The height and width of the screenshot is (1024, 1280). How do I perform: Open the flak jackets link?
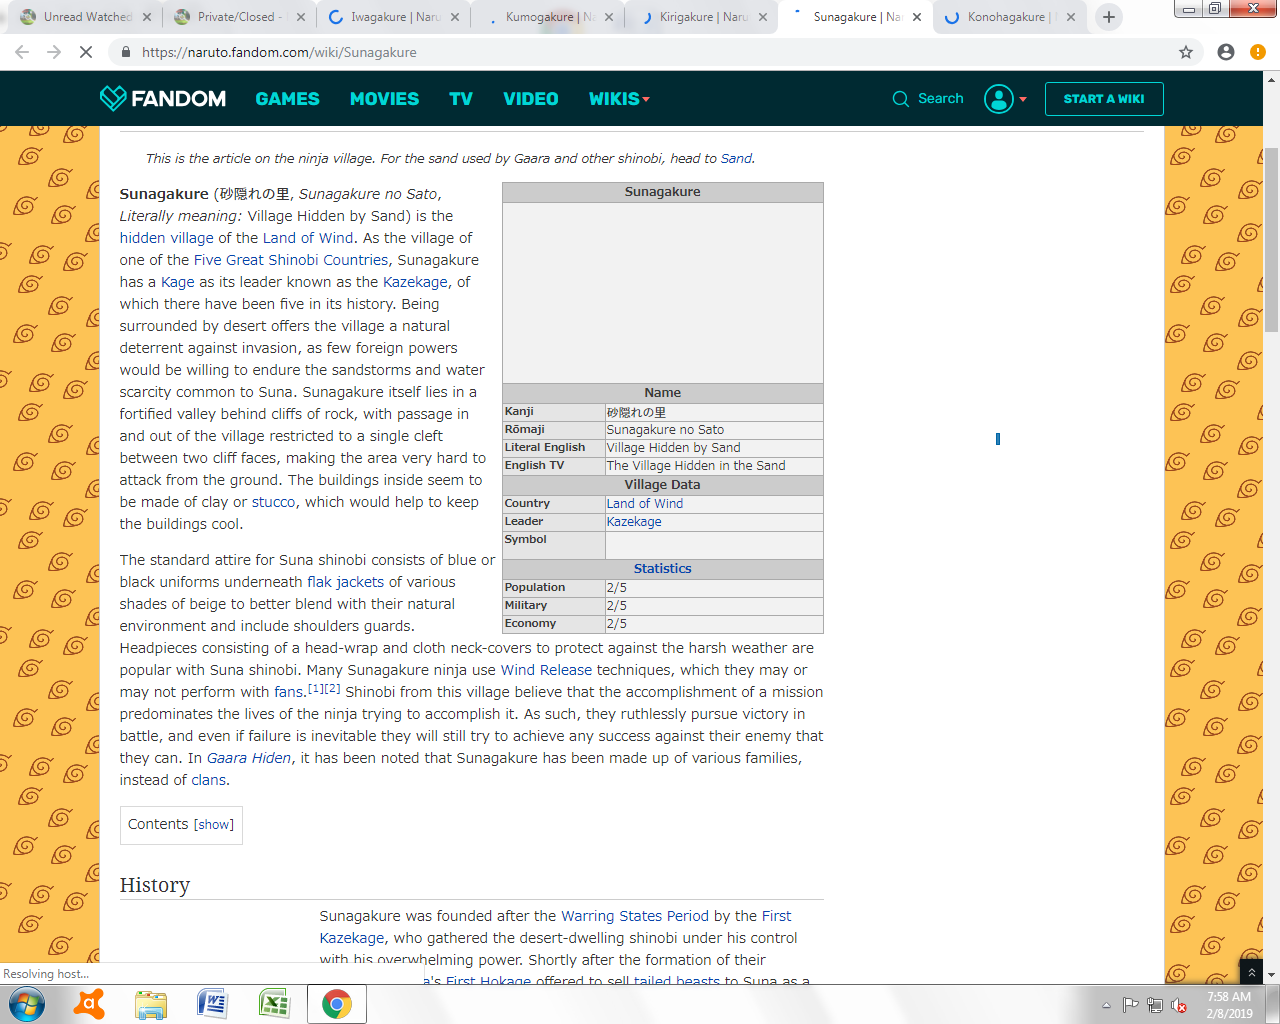[345, 582]
